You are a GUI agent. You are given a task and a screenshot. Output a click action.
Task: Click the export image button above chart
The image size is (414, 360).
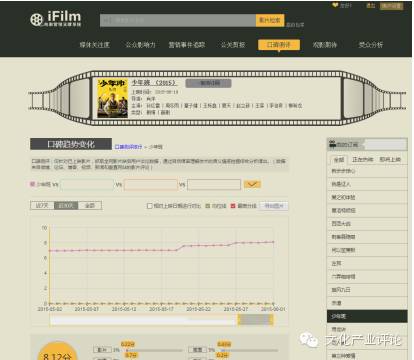274,206
